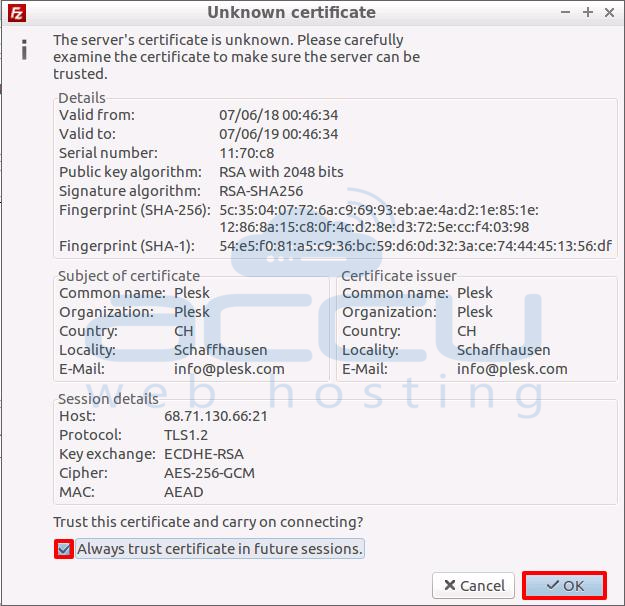The width and height of the screenshot is (625, 606).
Task: Select Cipher value AES-256-GCM
Action: click(210, 473)
